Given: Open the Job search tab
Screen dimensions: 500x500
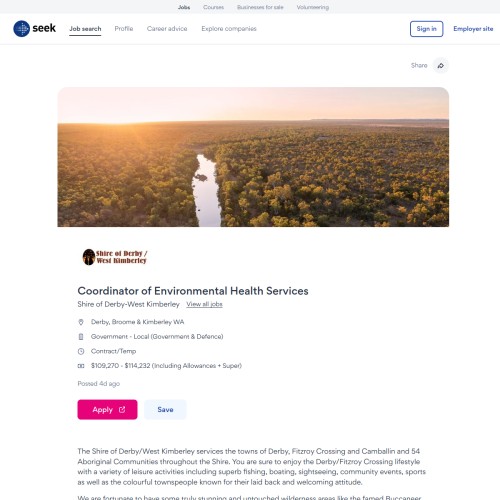Looking at the screenshot, I should pos(85,29).
